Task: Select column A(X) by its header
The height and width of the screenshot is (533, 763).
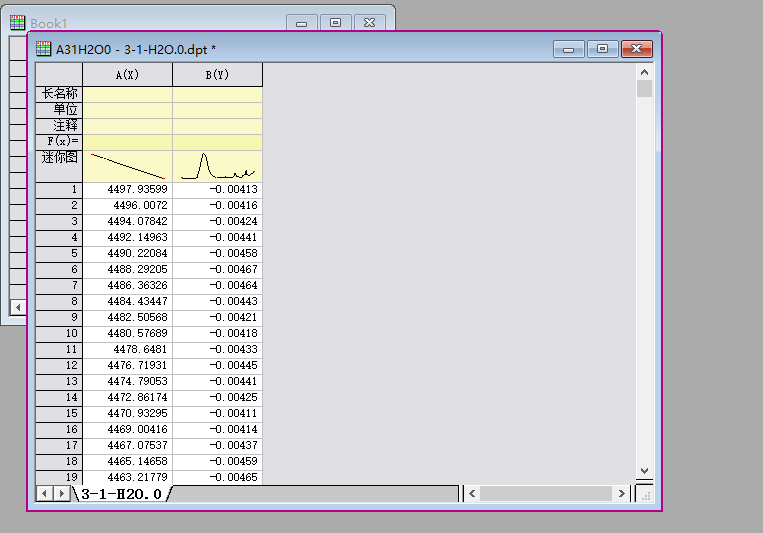Action: tap(127, 75)
